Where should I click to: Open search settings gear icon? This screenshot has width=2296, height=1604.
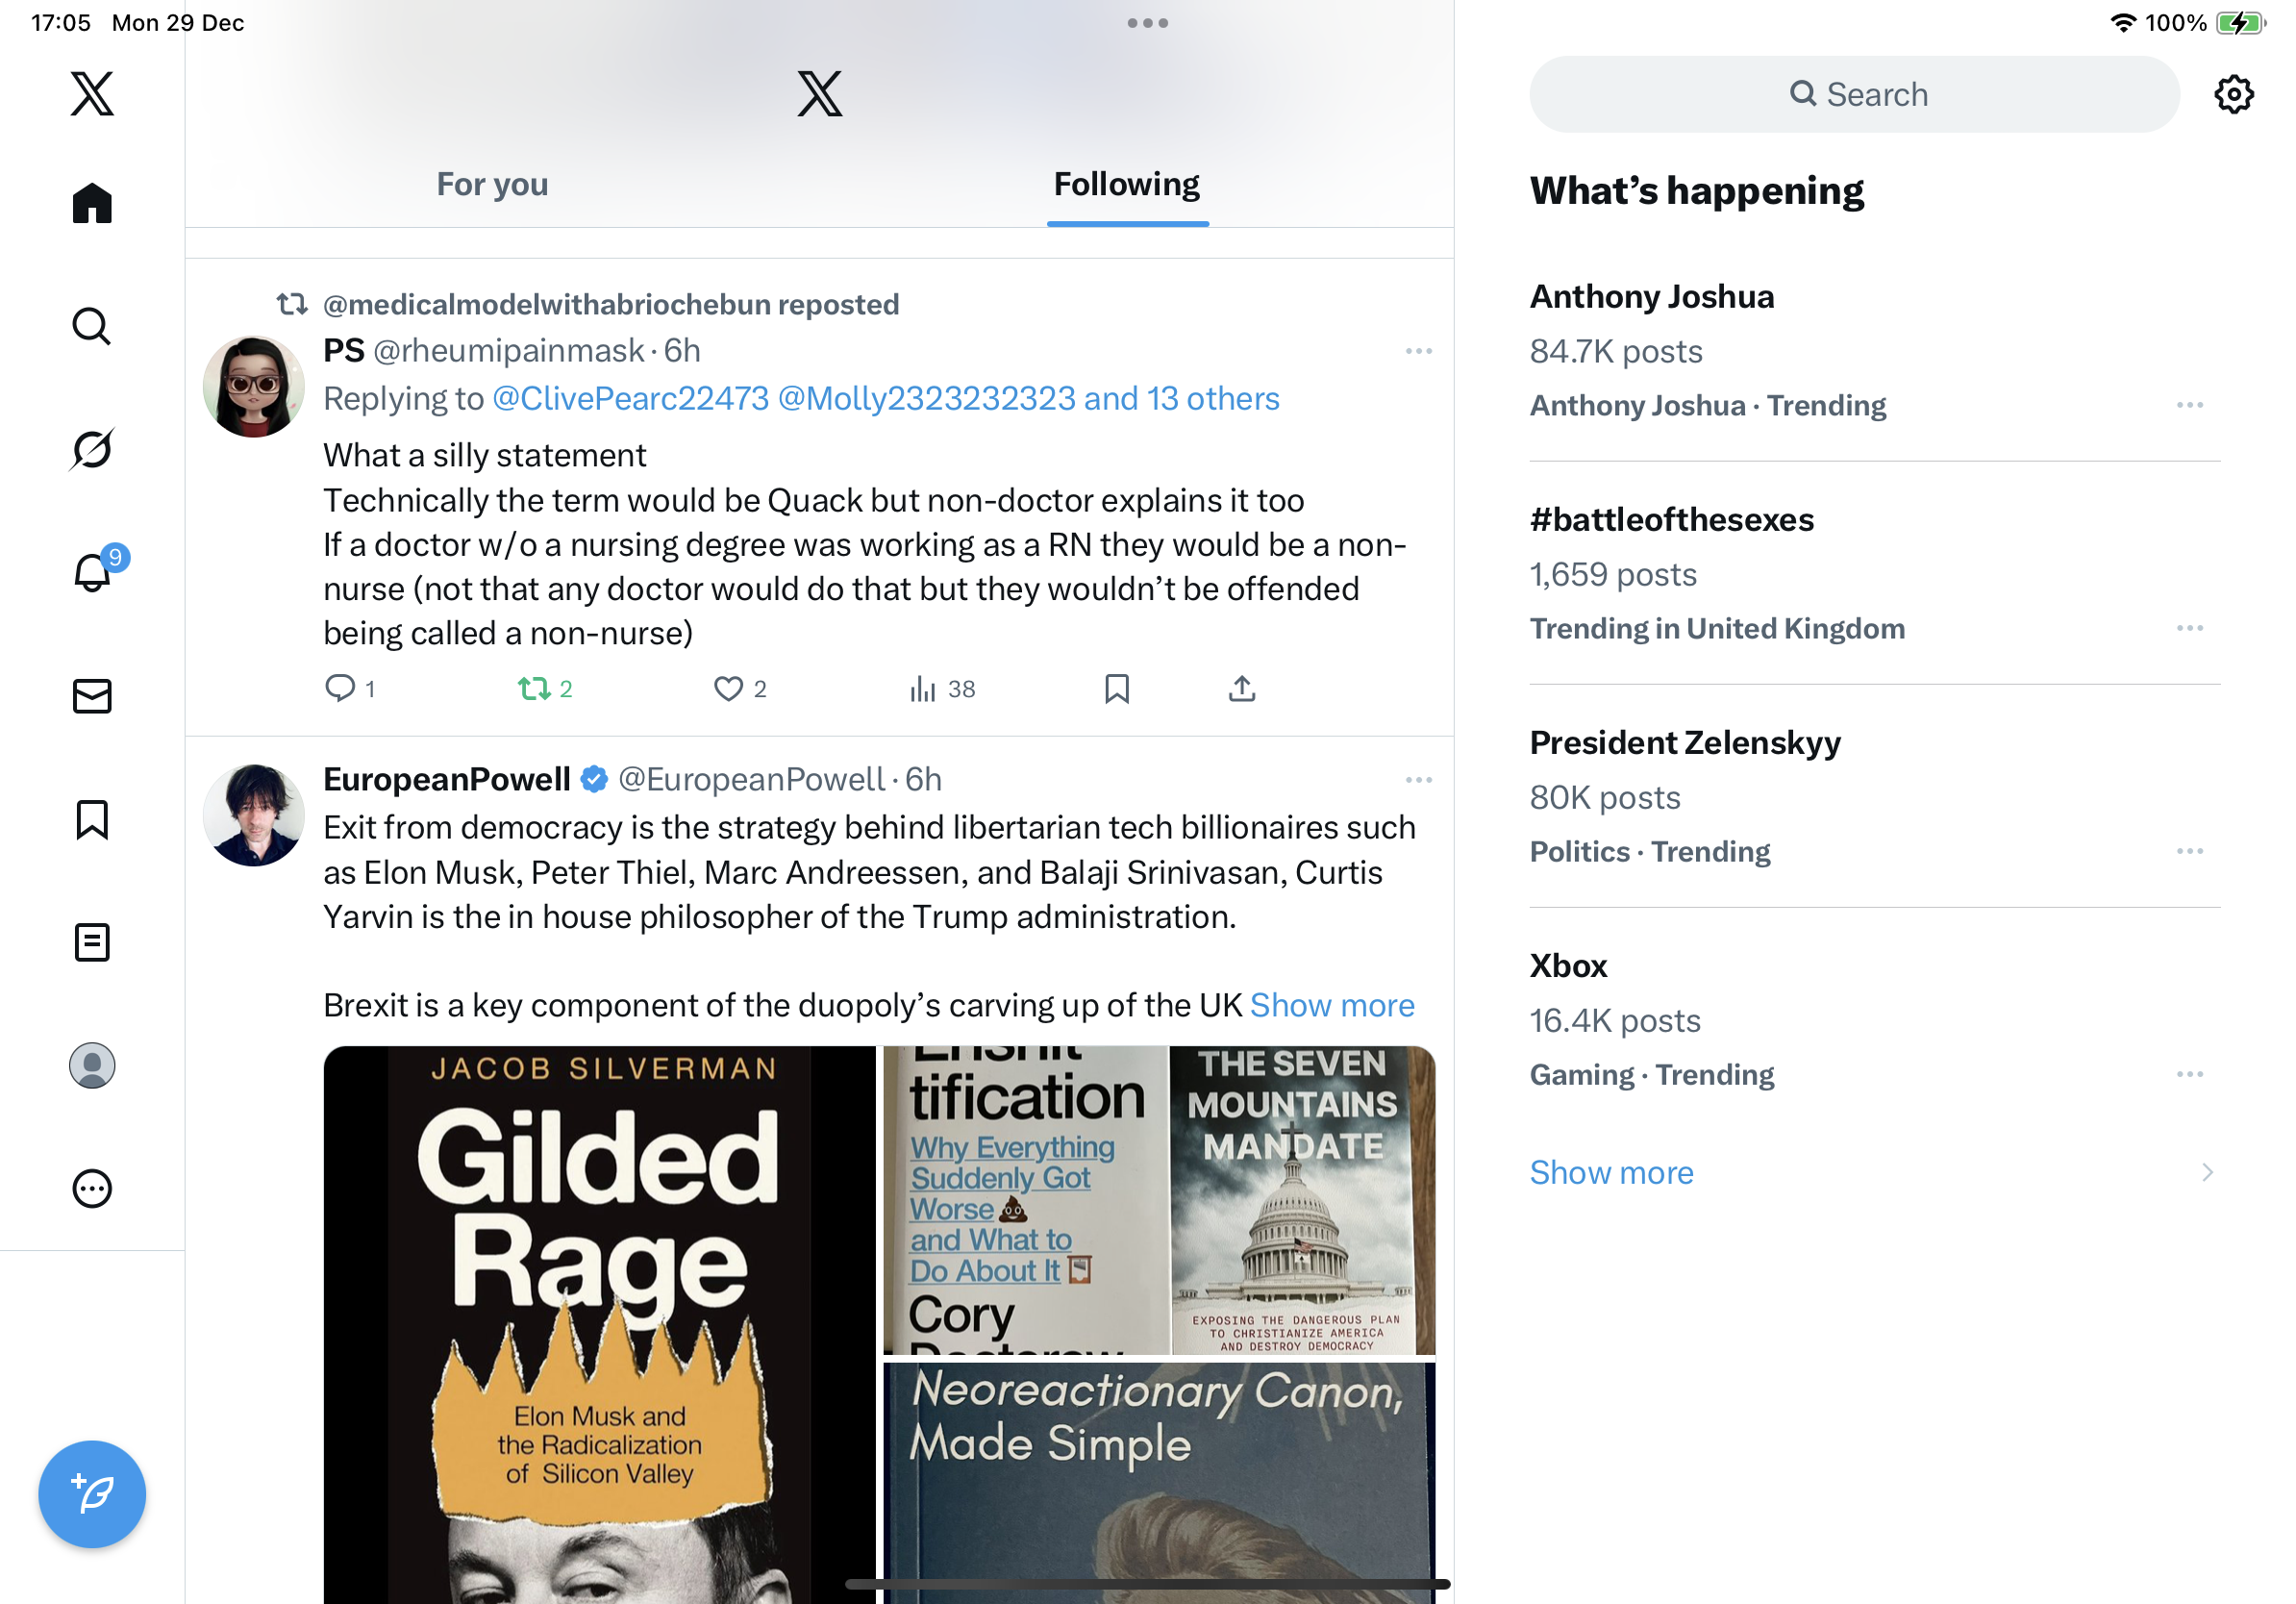point(2233,95)
